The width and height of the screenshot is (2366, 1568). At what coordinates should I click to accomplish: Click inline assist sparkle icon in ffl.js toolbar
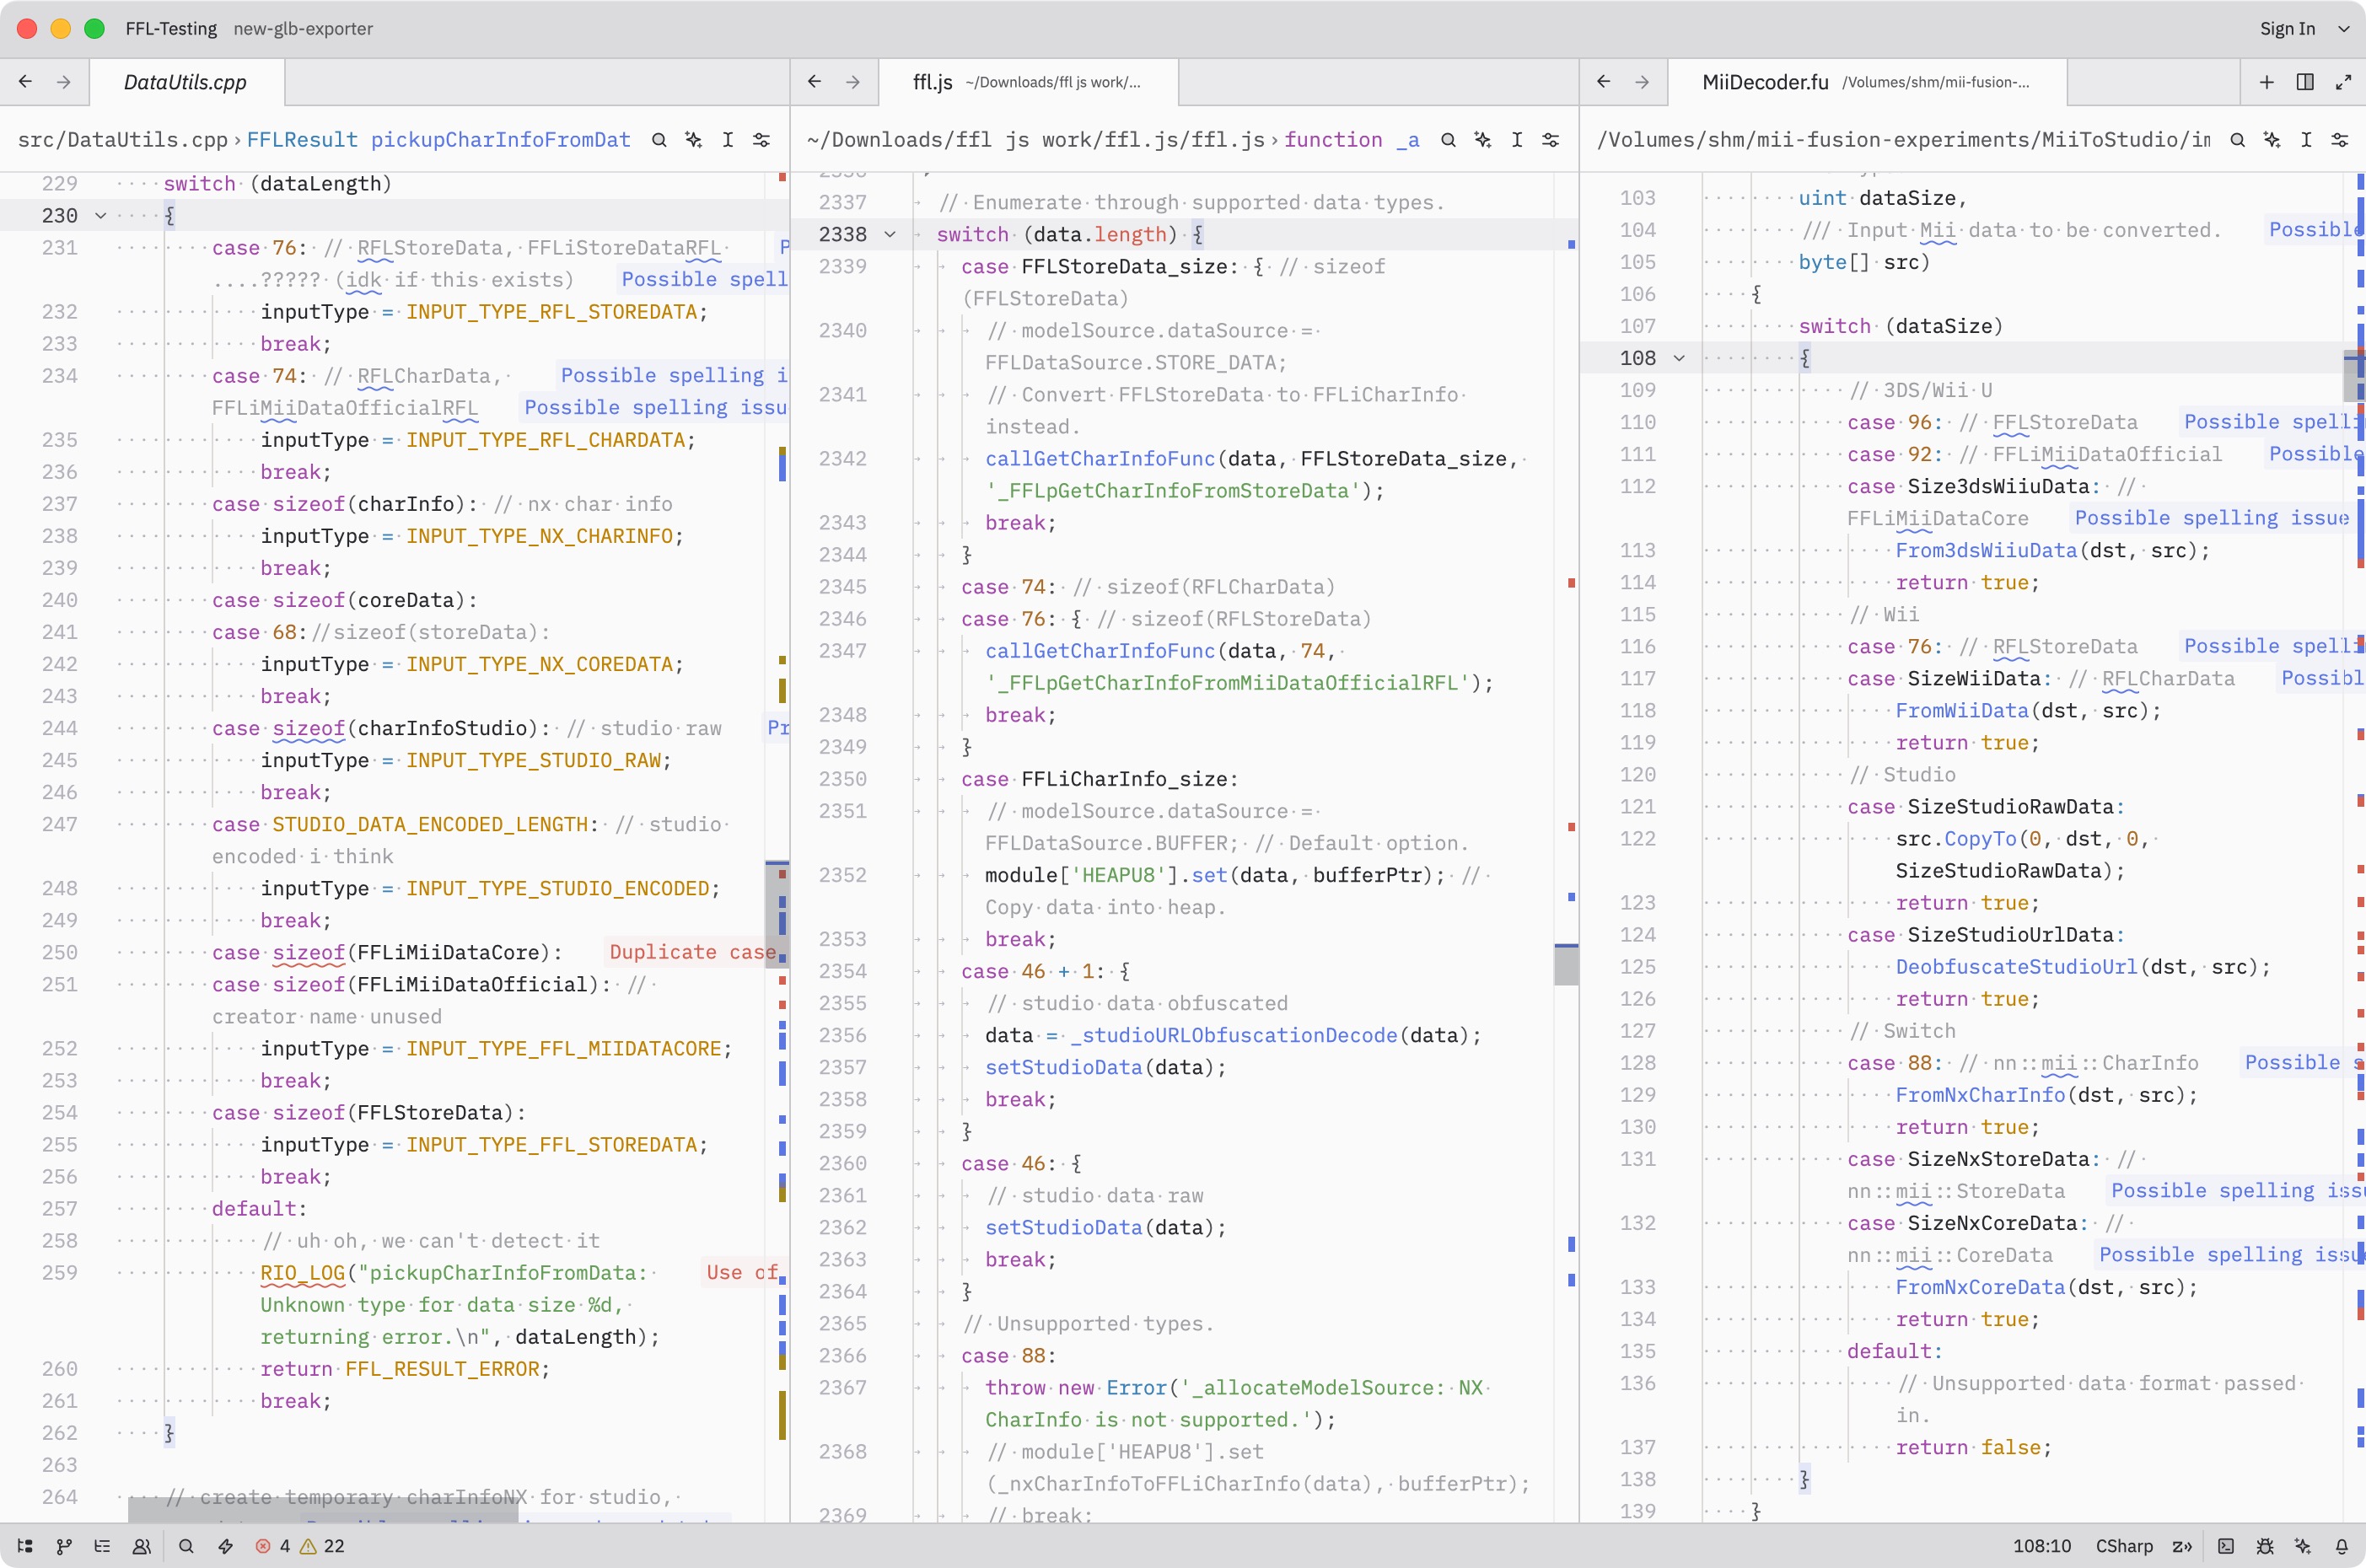tap(1482, 140)
